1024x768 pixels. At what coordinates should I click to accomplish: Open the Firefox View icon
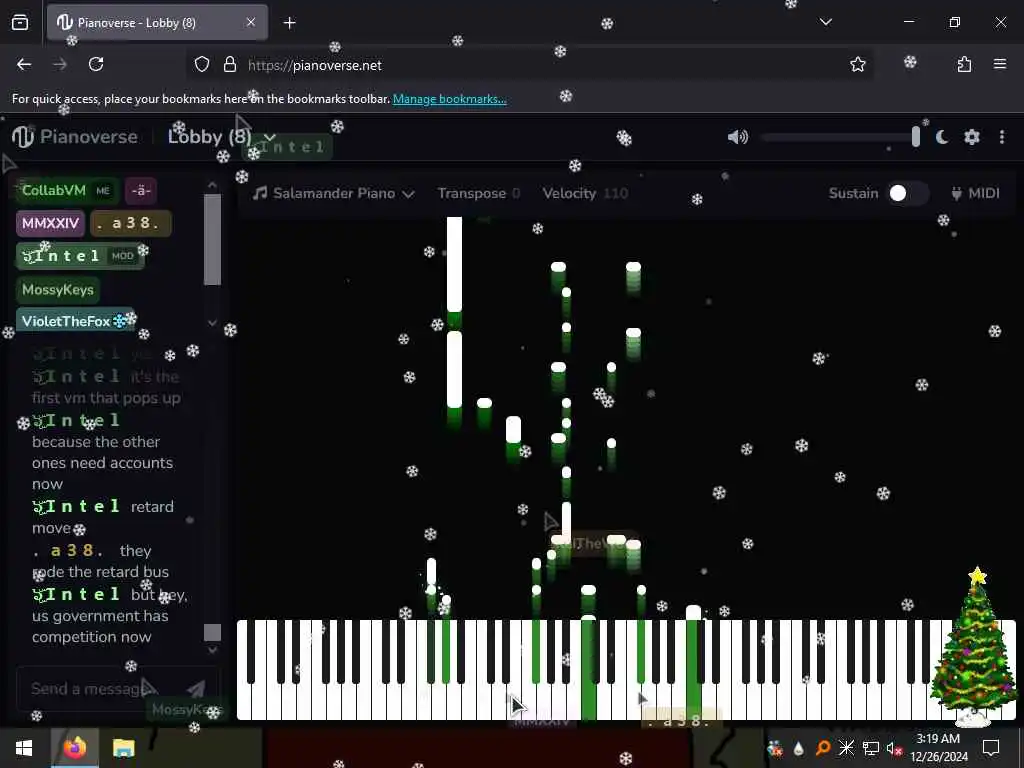20,22
